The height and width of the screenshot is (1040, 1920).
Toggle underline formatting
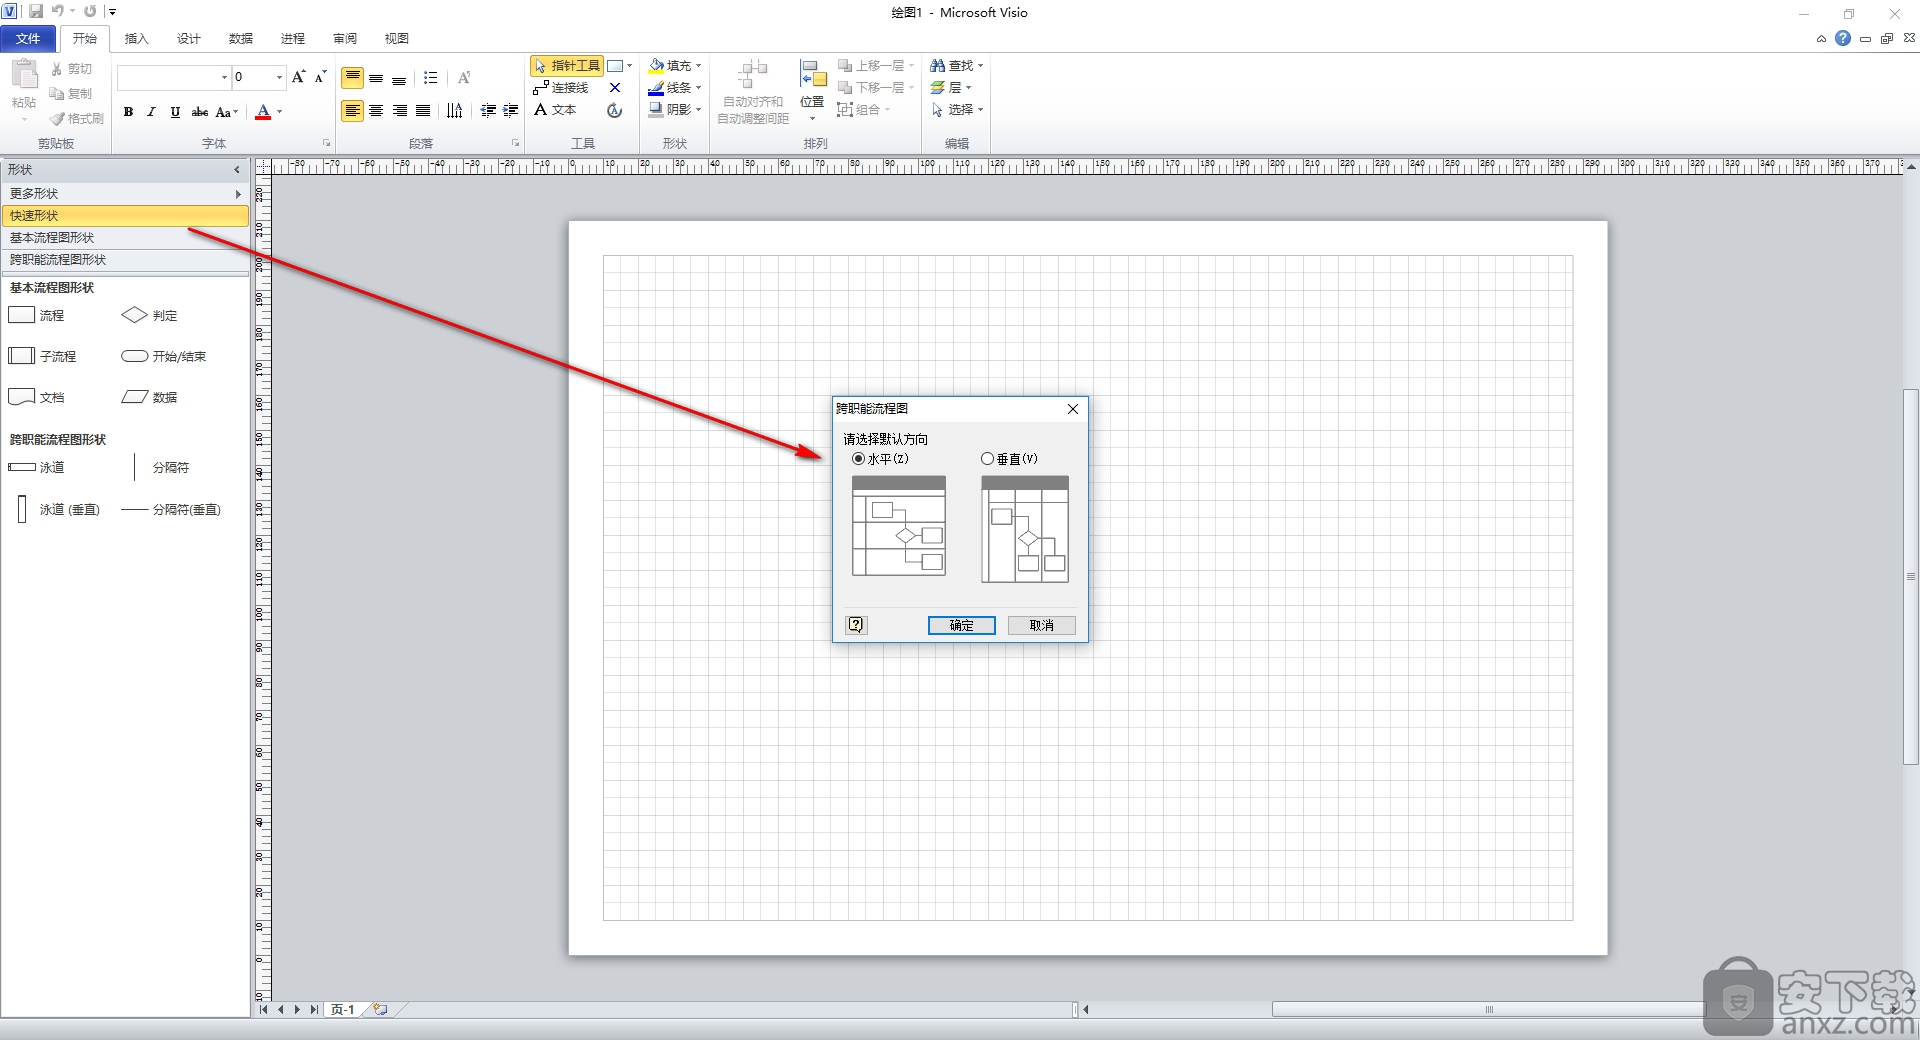tap(175, 112)
